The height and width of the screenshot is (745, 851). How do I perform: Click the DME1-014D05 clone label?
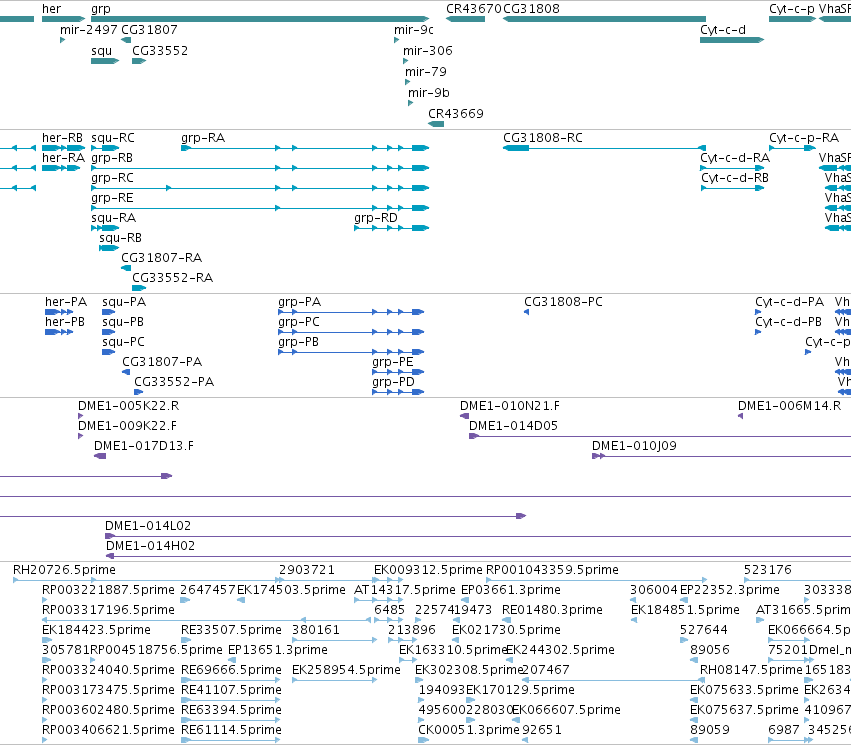click(513, 426)
